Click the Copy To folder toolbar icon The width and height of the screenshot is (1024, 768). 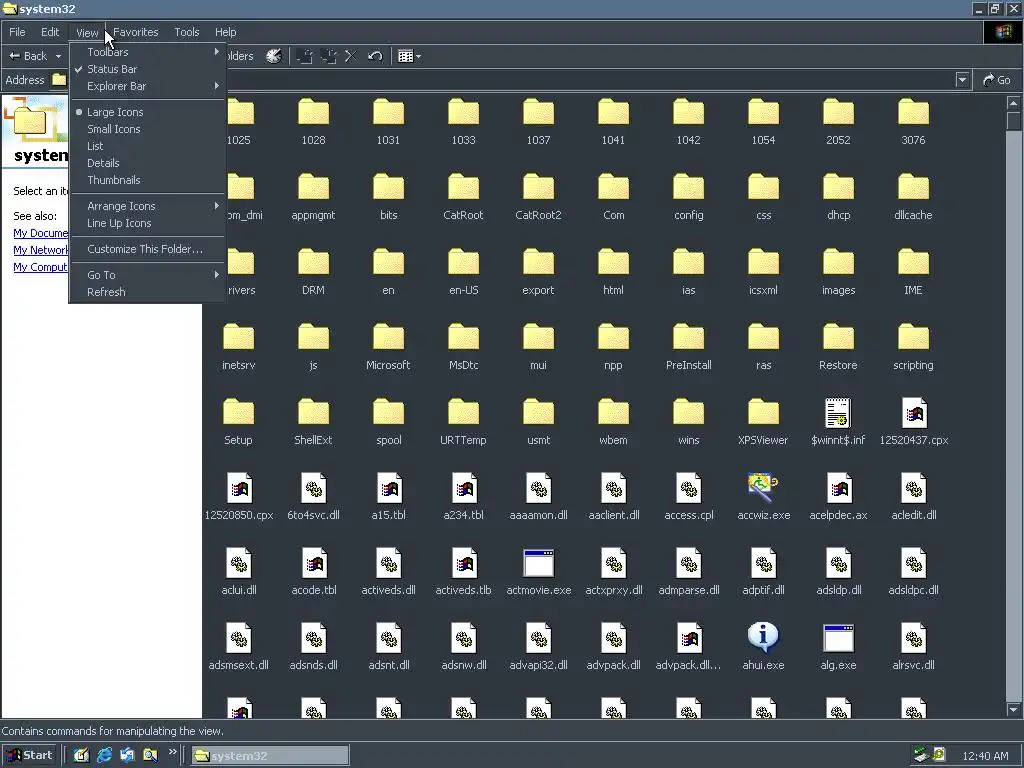[328, 56]
